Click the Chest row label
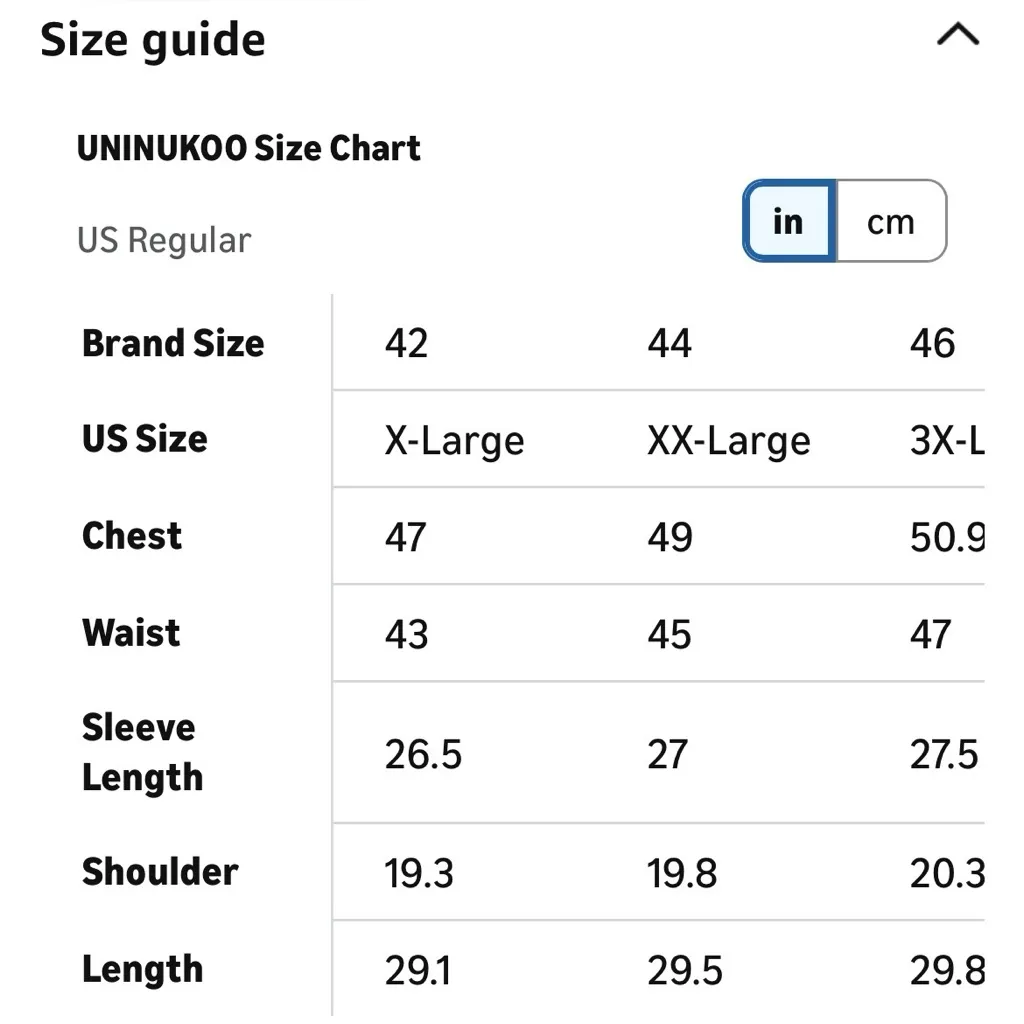 point(131,536)
